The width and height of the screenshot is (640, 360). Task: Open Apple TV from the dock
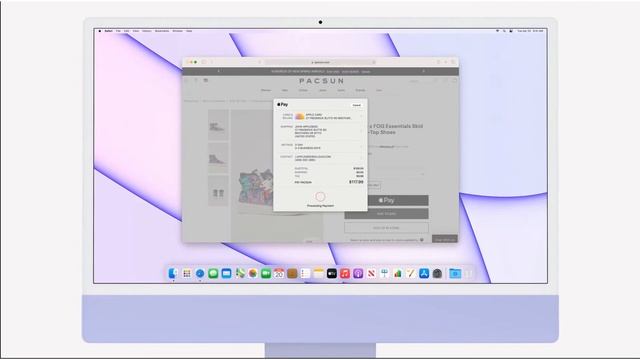[331, 273]
